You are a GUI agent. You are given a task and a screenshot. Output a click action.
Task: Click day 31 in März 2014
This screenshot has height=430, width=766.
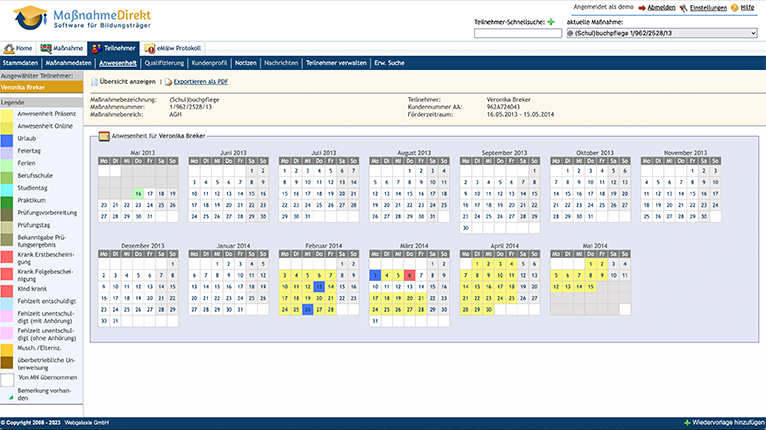coord(375,322)
